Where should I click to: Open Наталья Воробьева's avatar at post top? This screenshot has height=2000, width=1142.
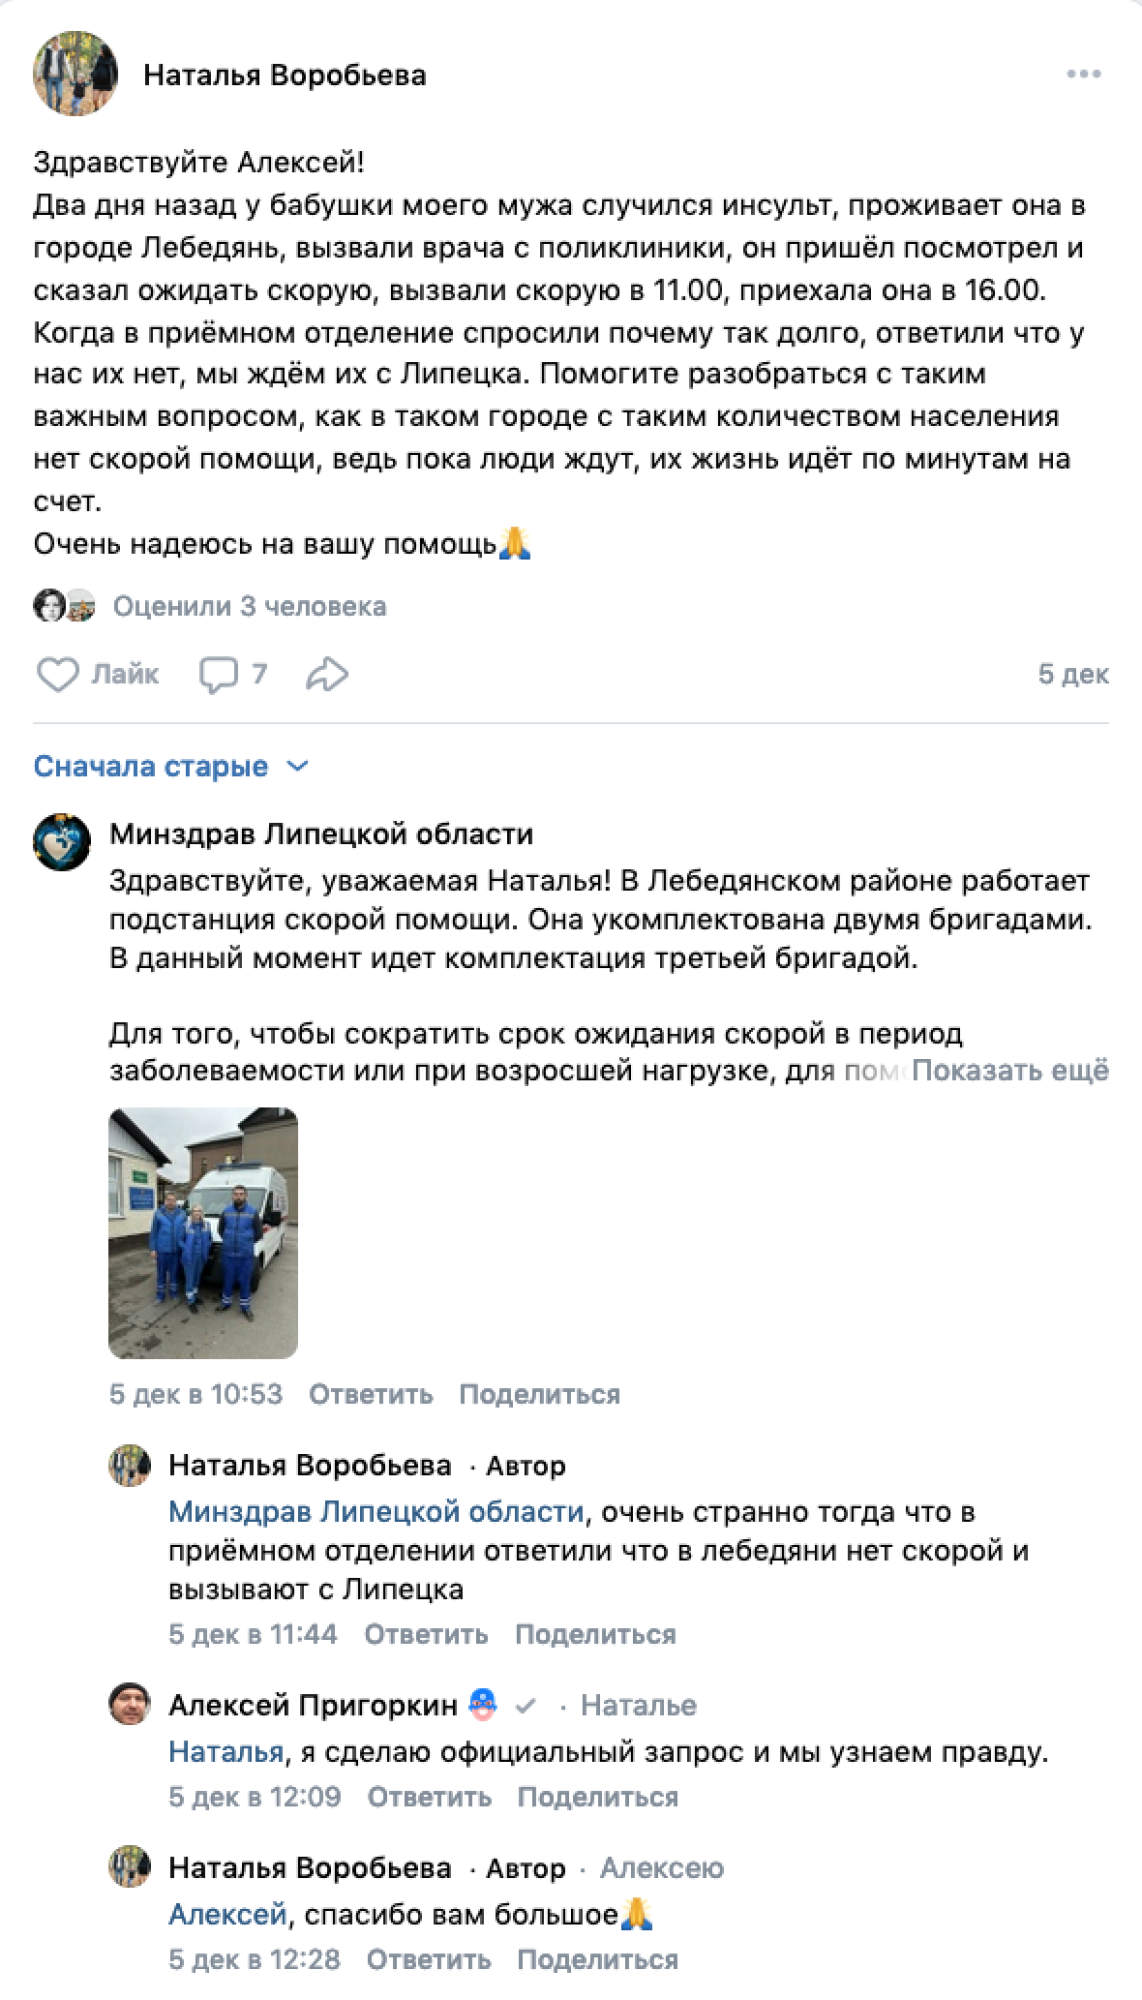pyautogui.click(x=75, y=74)
